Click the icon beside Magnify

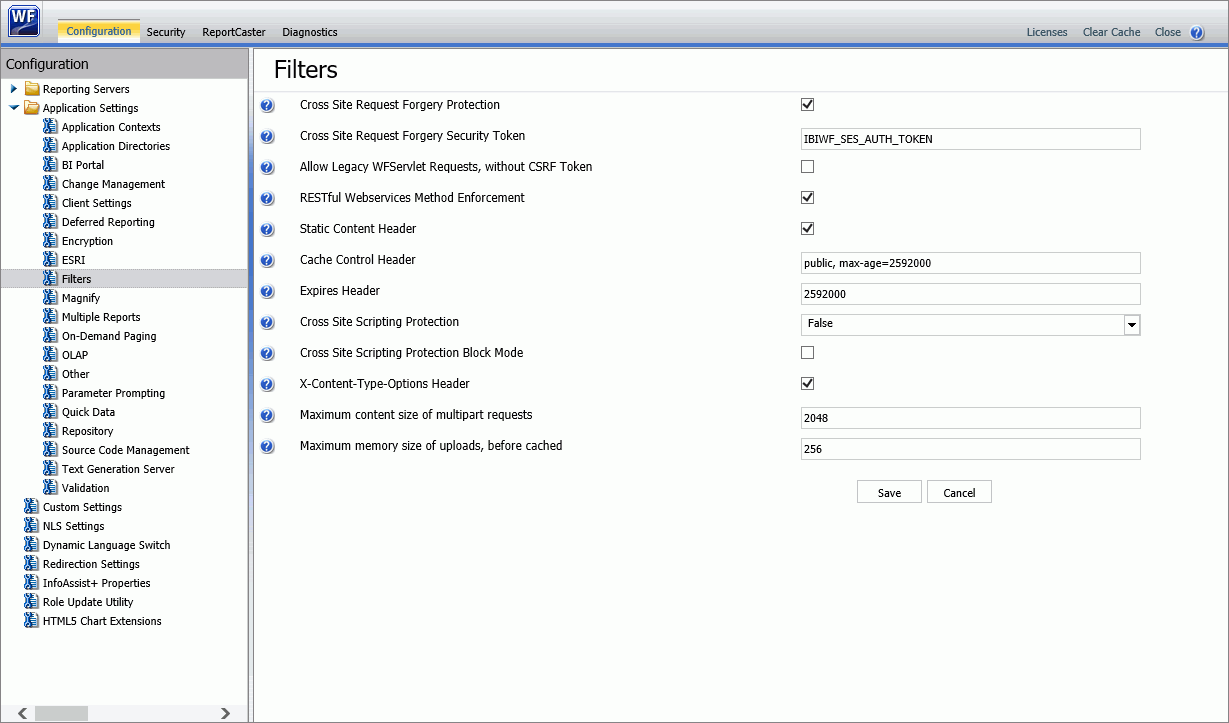[x=50, y=298]
